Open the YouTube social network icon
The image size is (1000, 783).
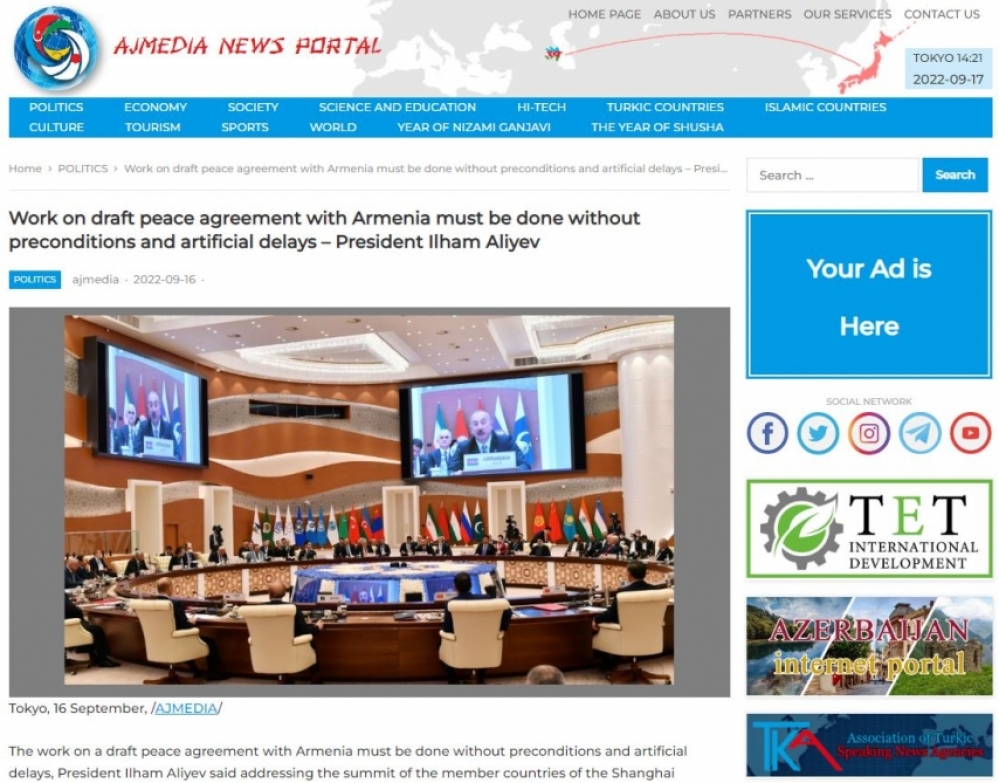(971, 433)
